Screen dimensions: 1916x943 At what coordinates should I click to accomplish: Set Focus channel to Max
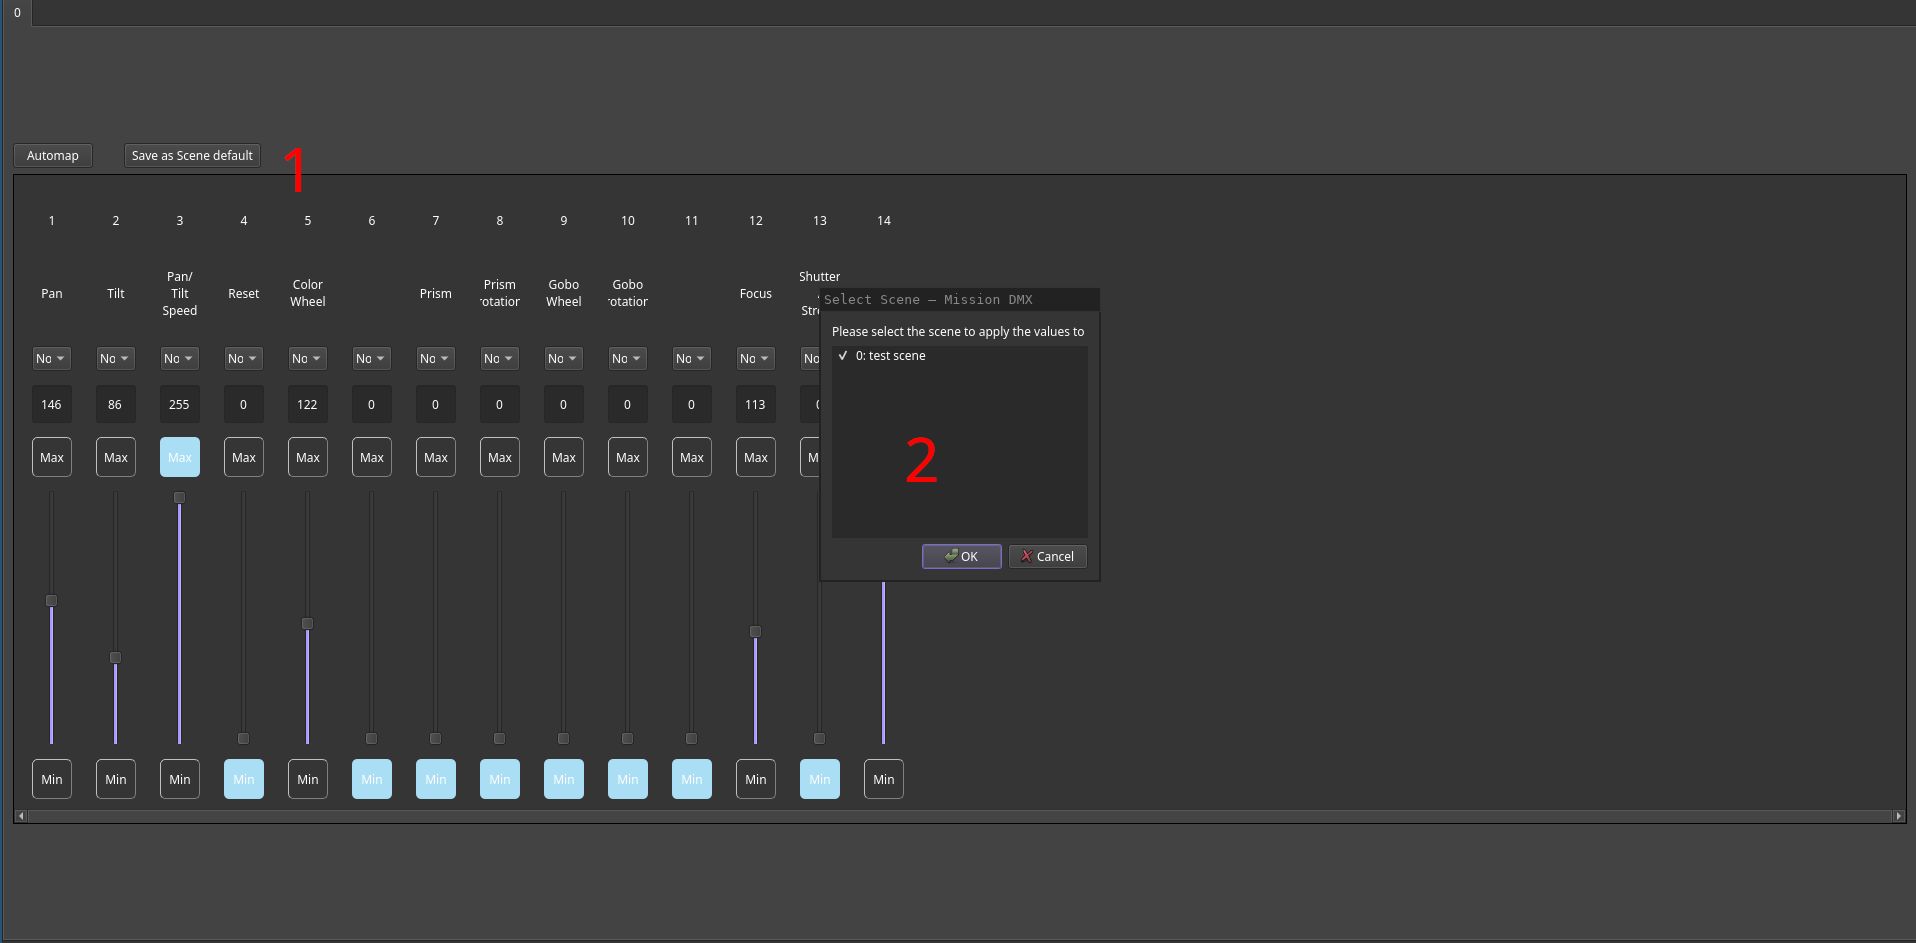(756, 457)
